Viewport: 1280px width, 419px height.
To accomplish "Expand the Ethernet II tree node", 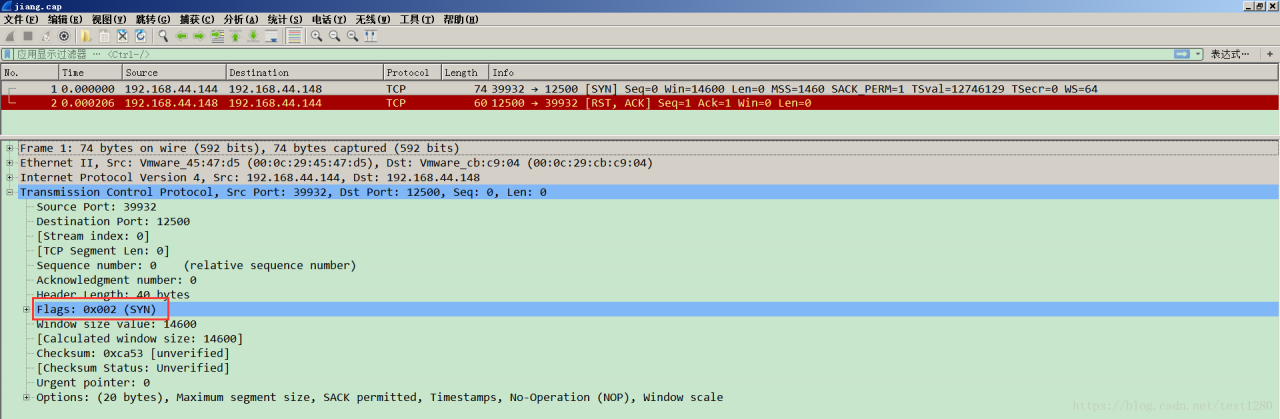I will coord(9,163).
